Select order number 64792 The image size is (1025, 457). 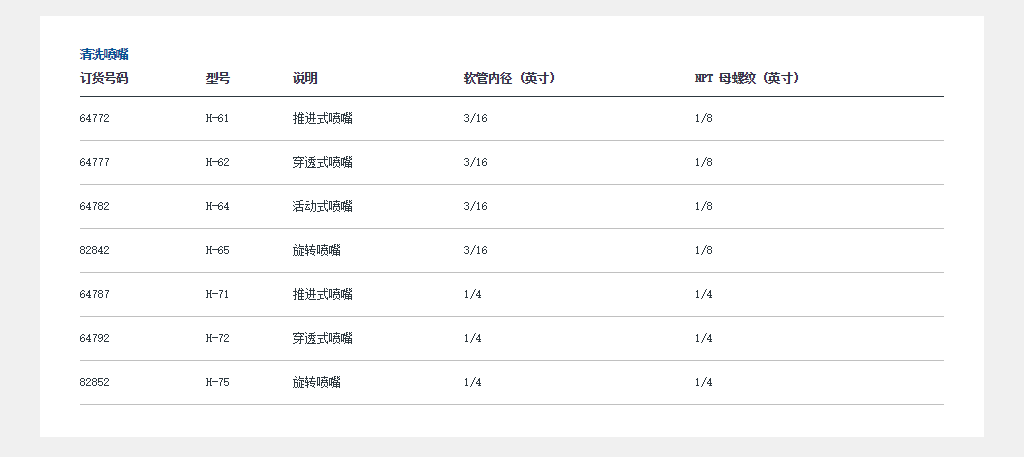click(x=95, y=339)
